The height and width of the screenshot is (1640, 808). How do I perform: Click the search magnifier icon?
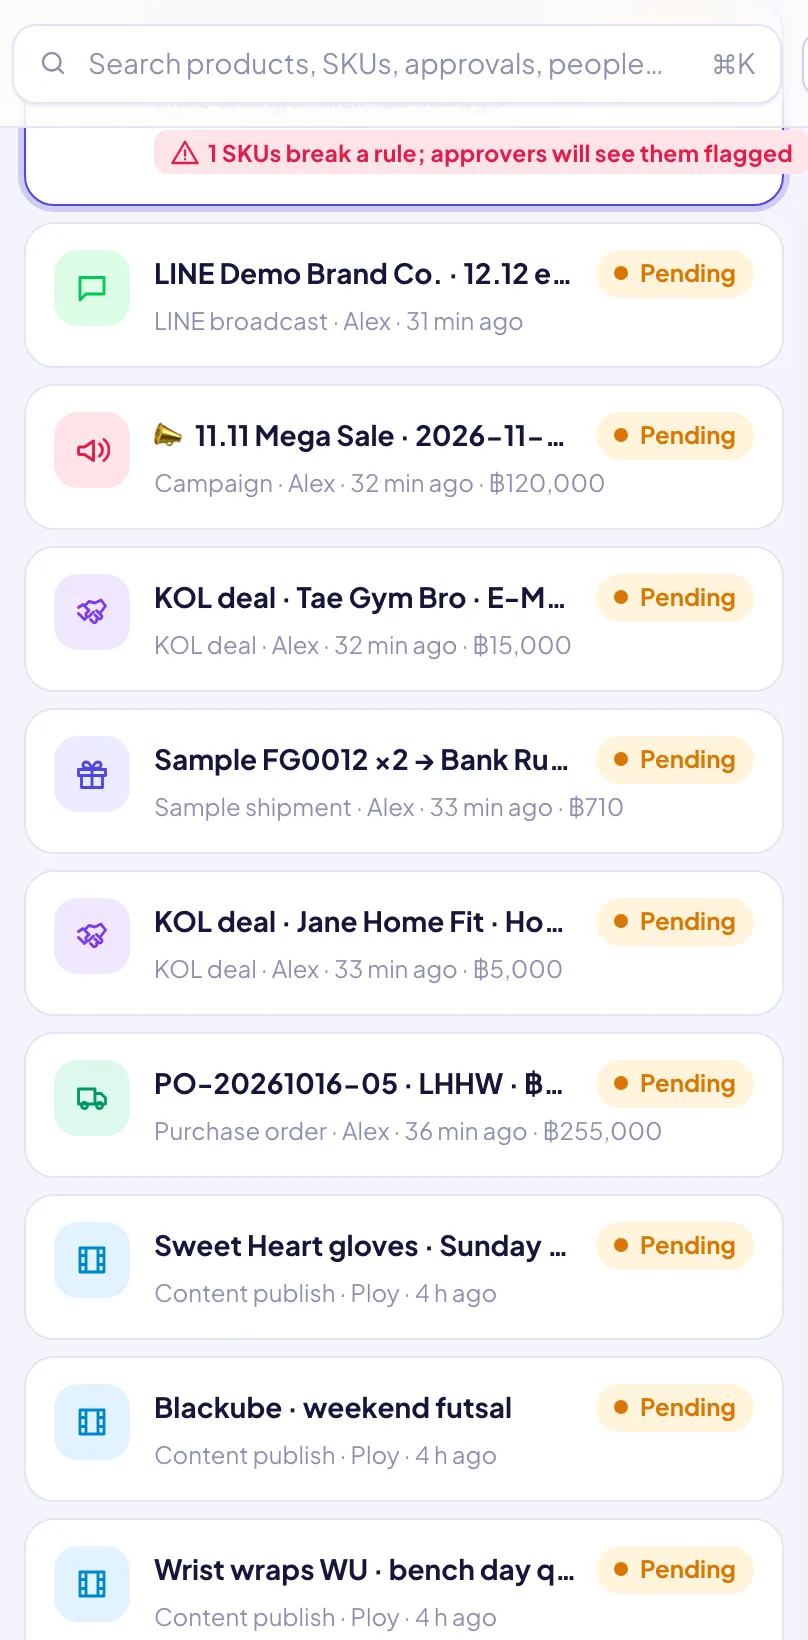click(53, 64)
